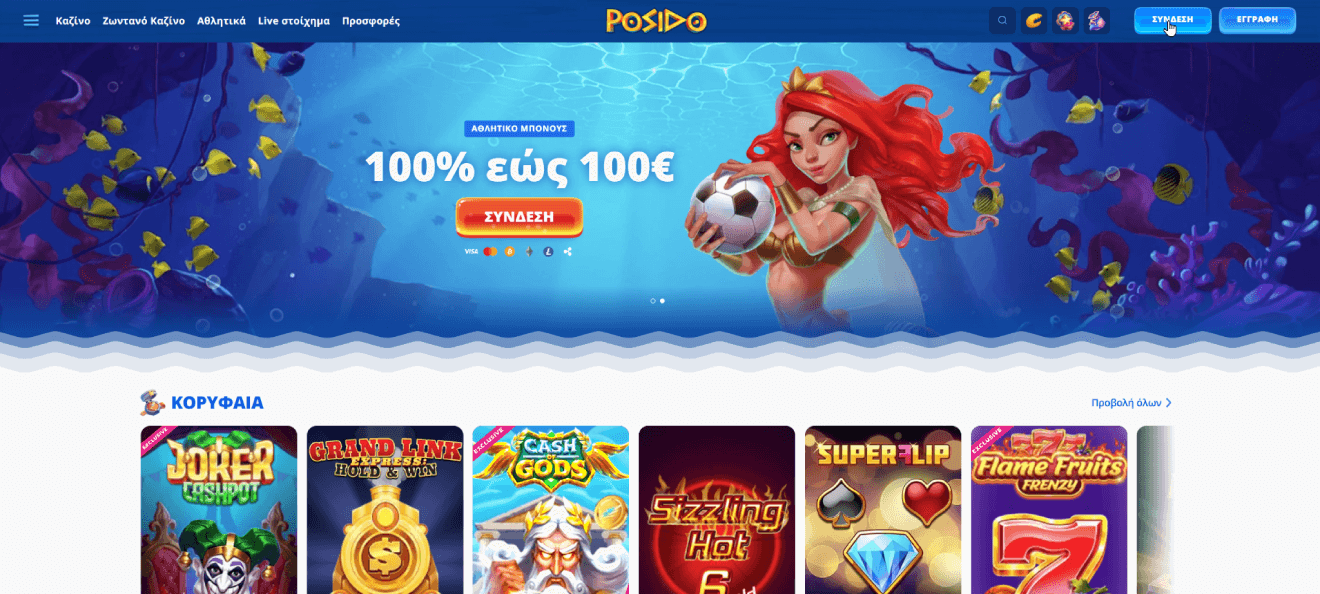1320x594 pixels.
Task: Open the Joker Cashpot game thumbnail
Action: [219, 510]
